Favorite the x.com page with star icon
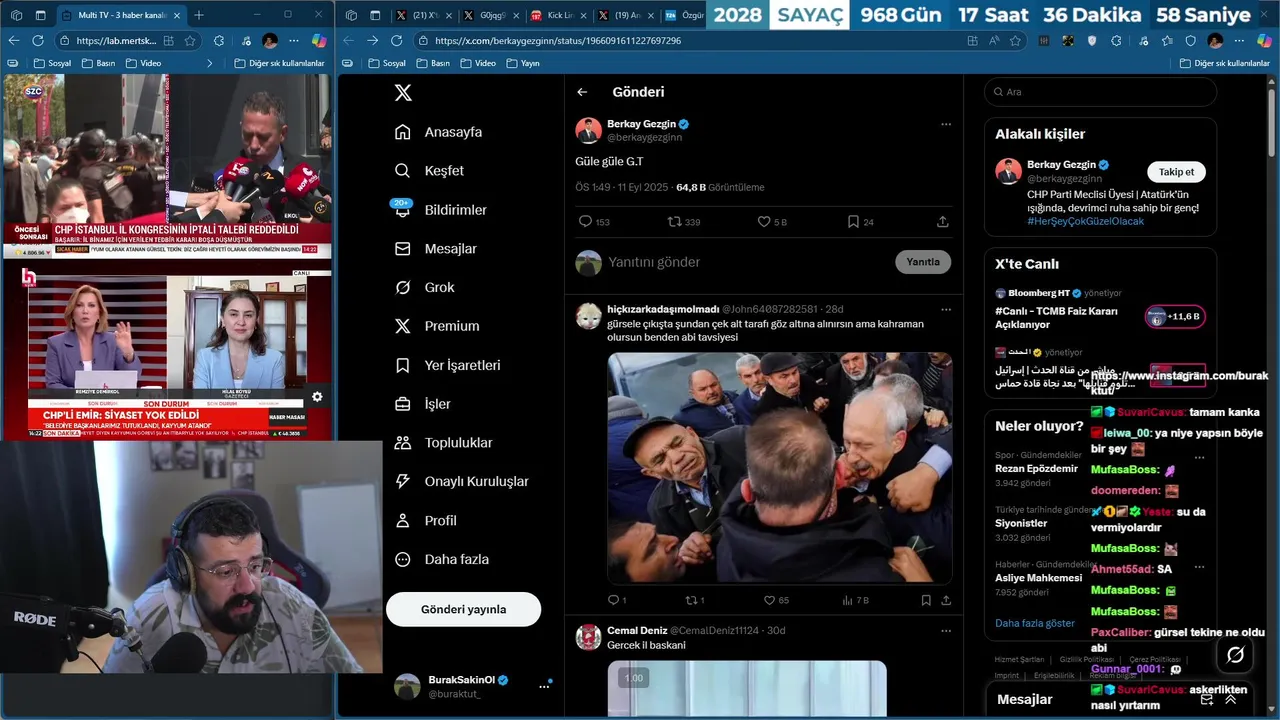 1015,41
